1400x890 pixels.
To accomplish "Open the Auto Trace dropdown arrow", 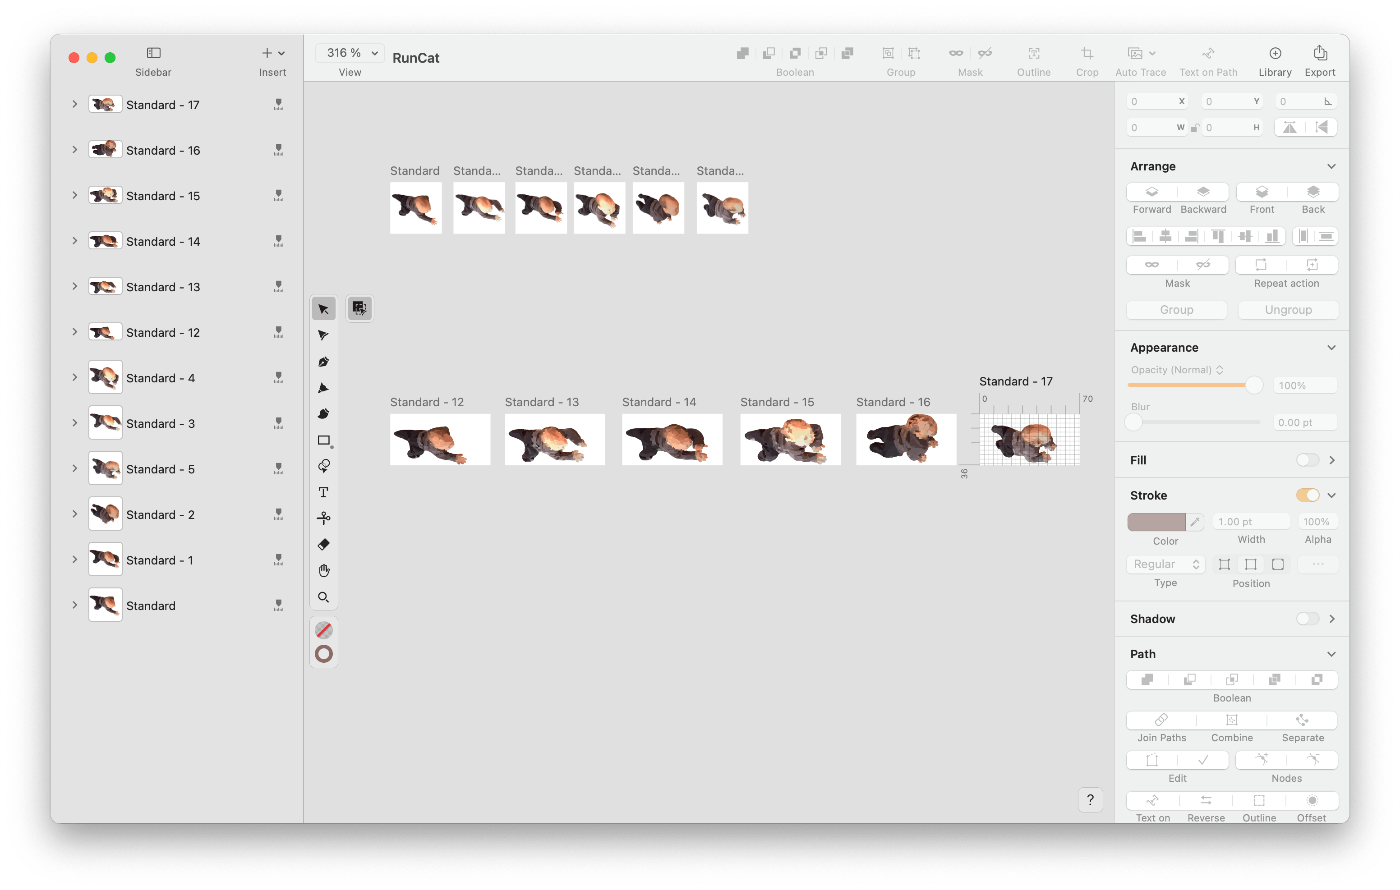I will click(1152, 54).
